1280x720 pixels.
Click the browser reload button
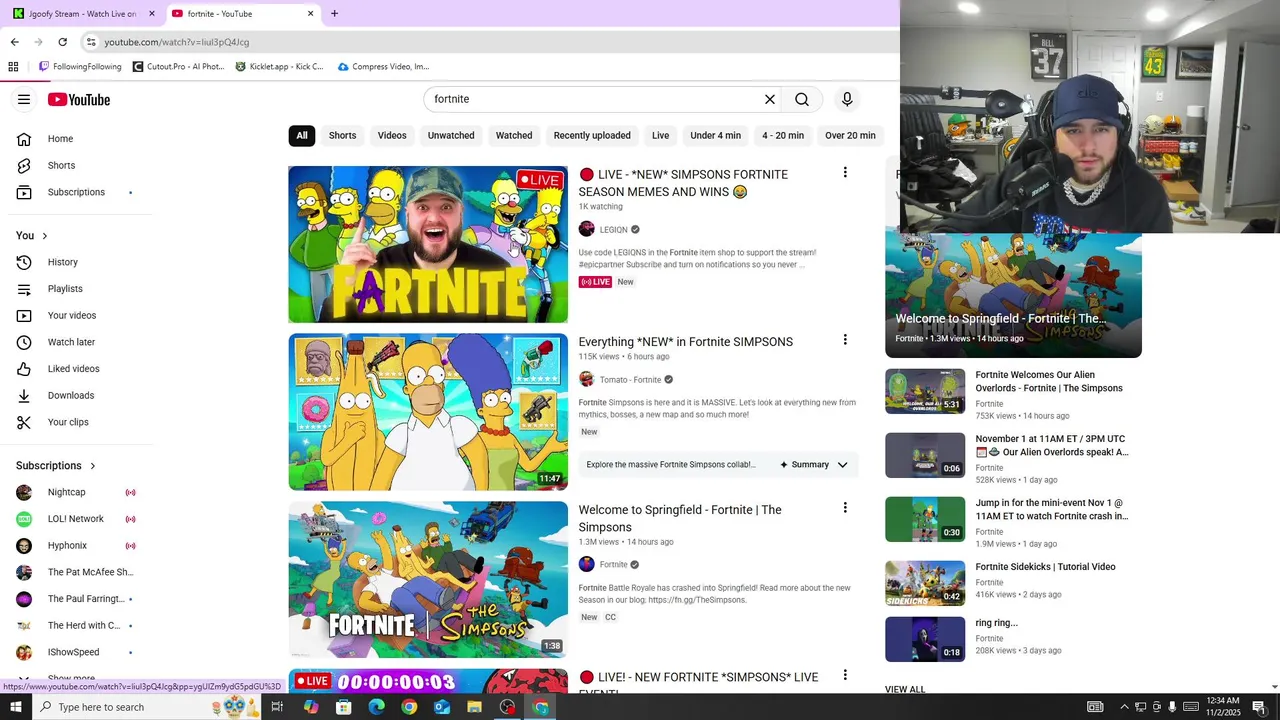(x=63, y=42)
